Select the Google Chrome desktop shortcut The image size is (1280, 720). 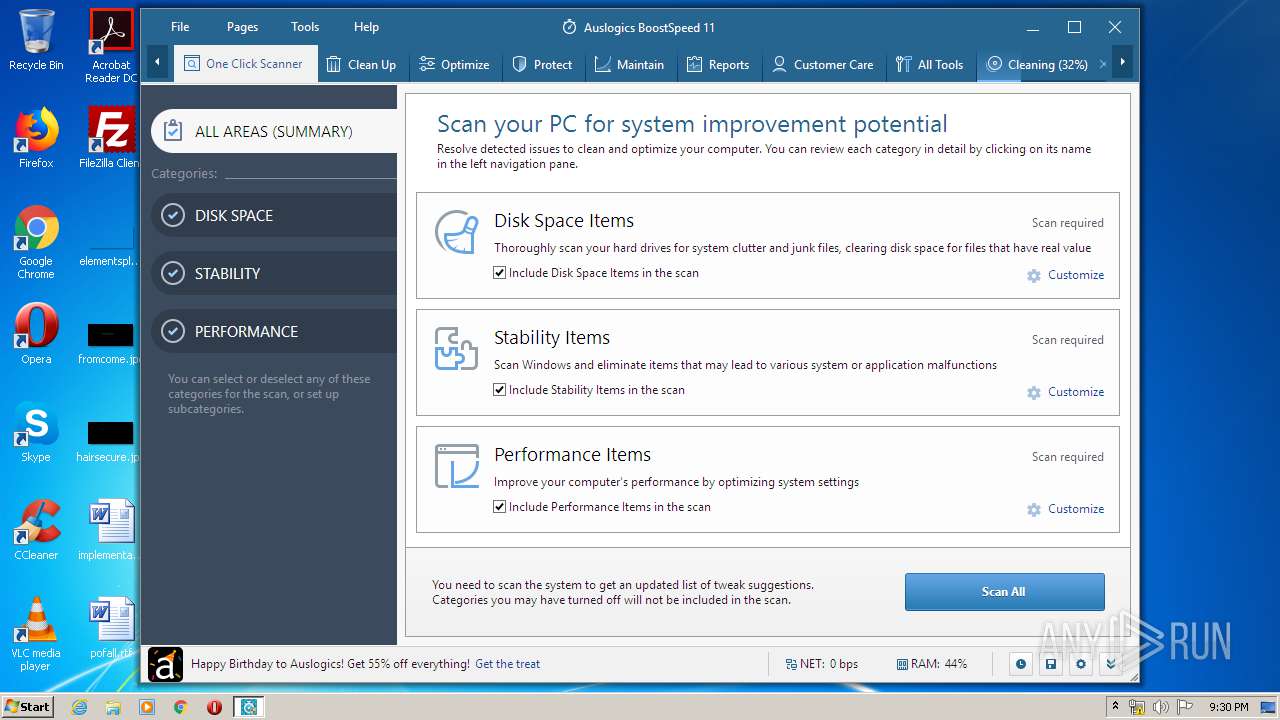coord(36,242)
